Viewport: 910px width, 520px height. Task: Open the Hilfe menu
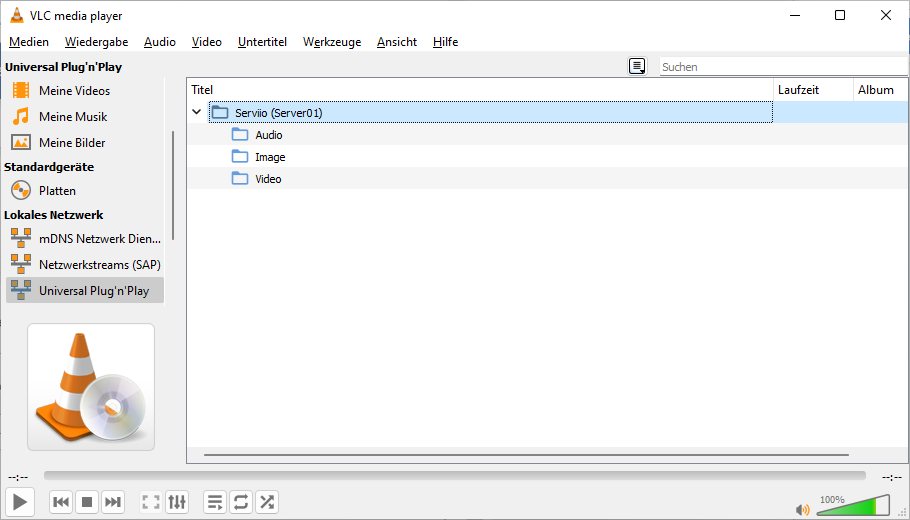[x=445, y=42]
